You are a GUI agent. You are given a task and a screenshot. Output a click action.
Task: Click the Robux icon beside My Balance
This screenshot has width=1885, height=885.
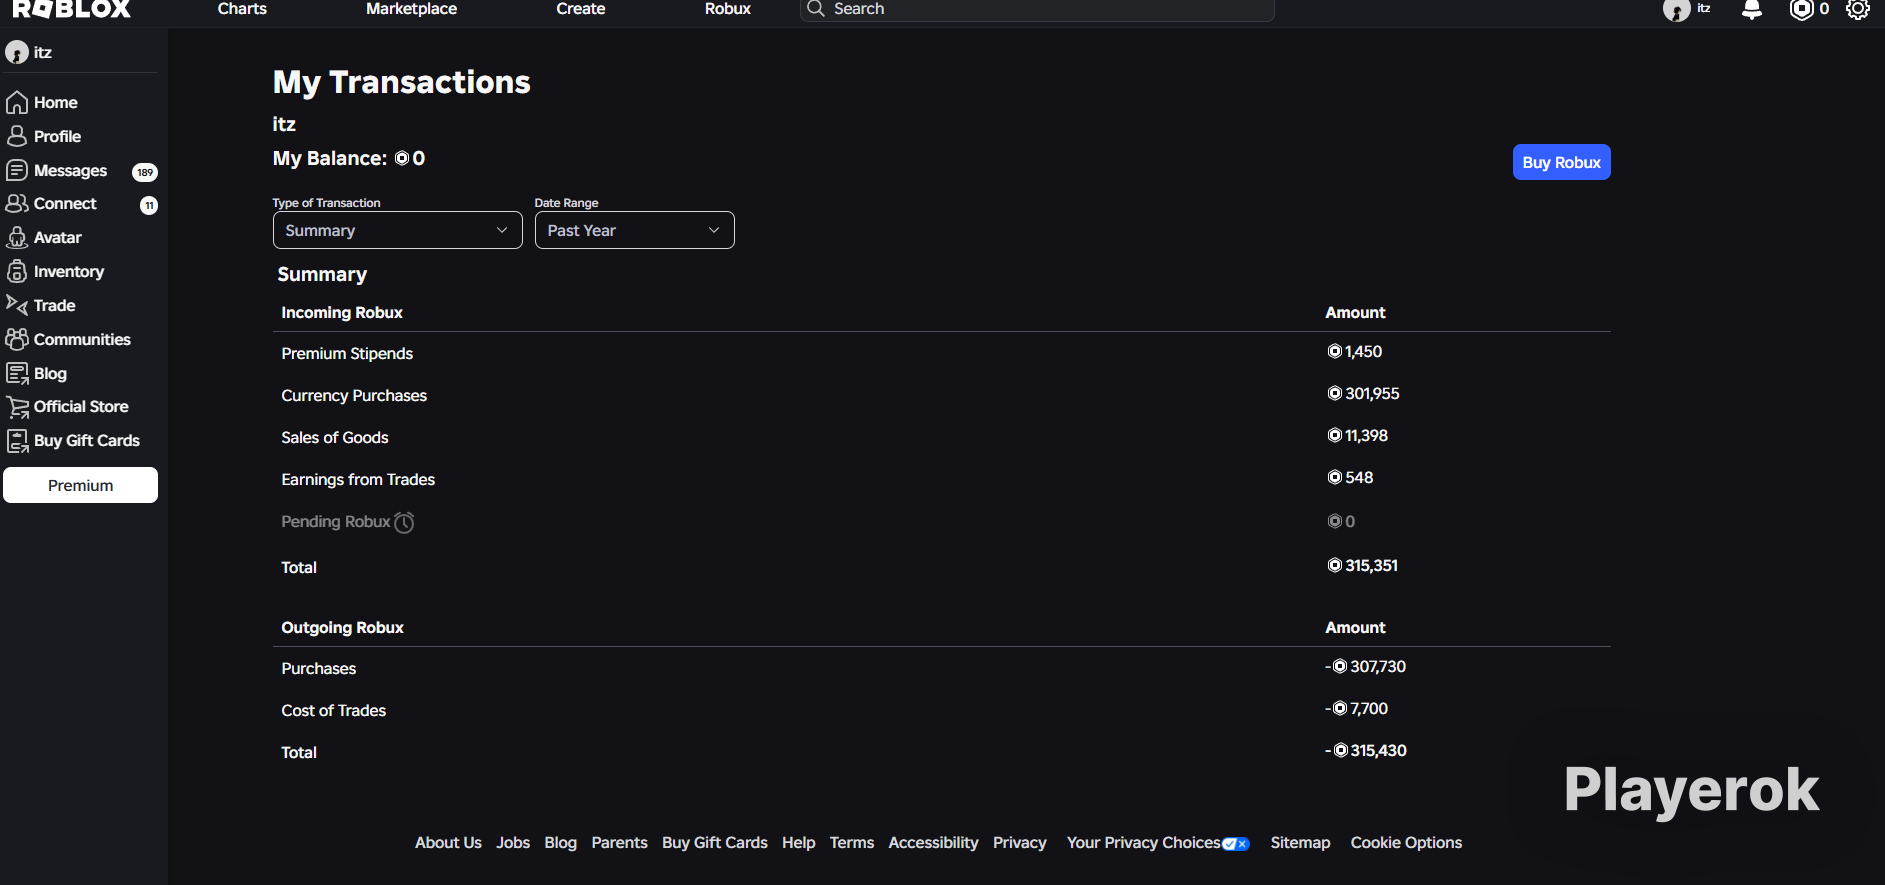coord(402,158)
